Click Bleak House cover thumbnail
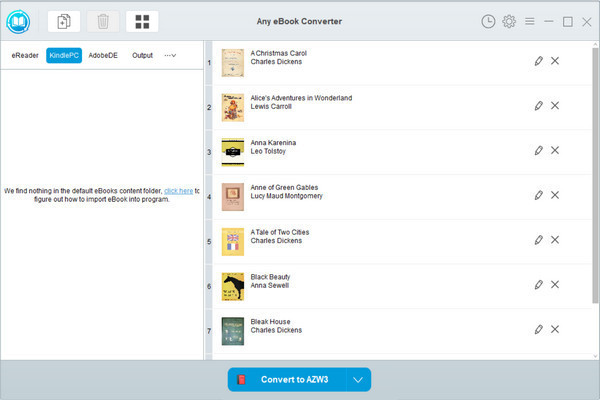The image size is (600, 400). pyautogui.click(x=233, y=331)
